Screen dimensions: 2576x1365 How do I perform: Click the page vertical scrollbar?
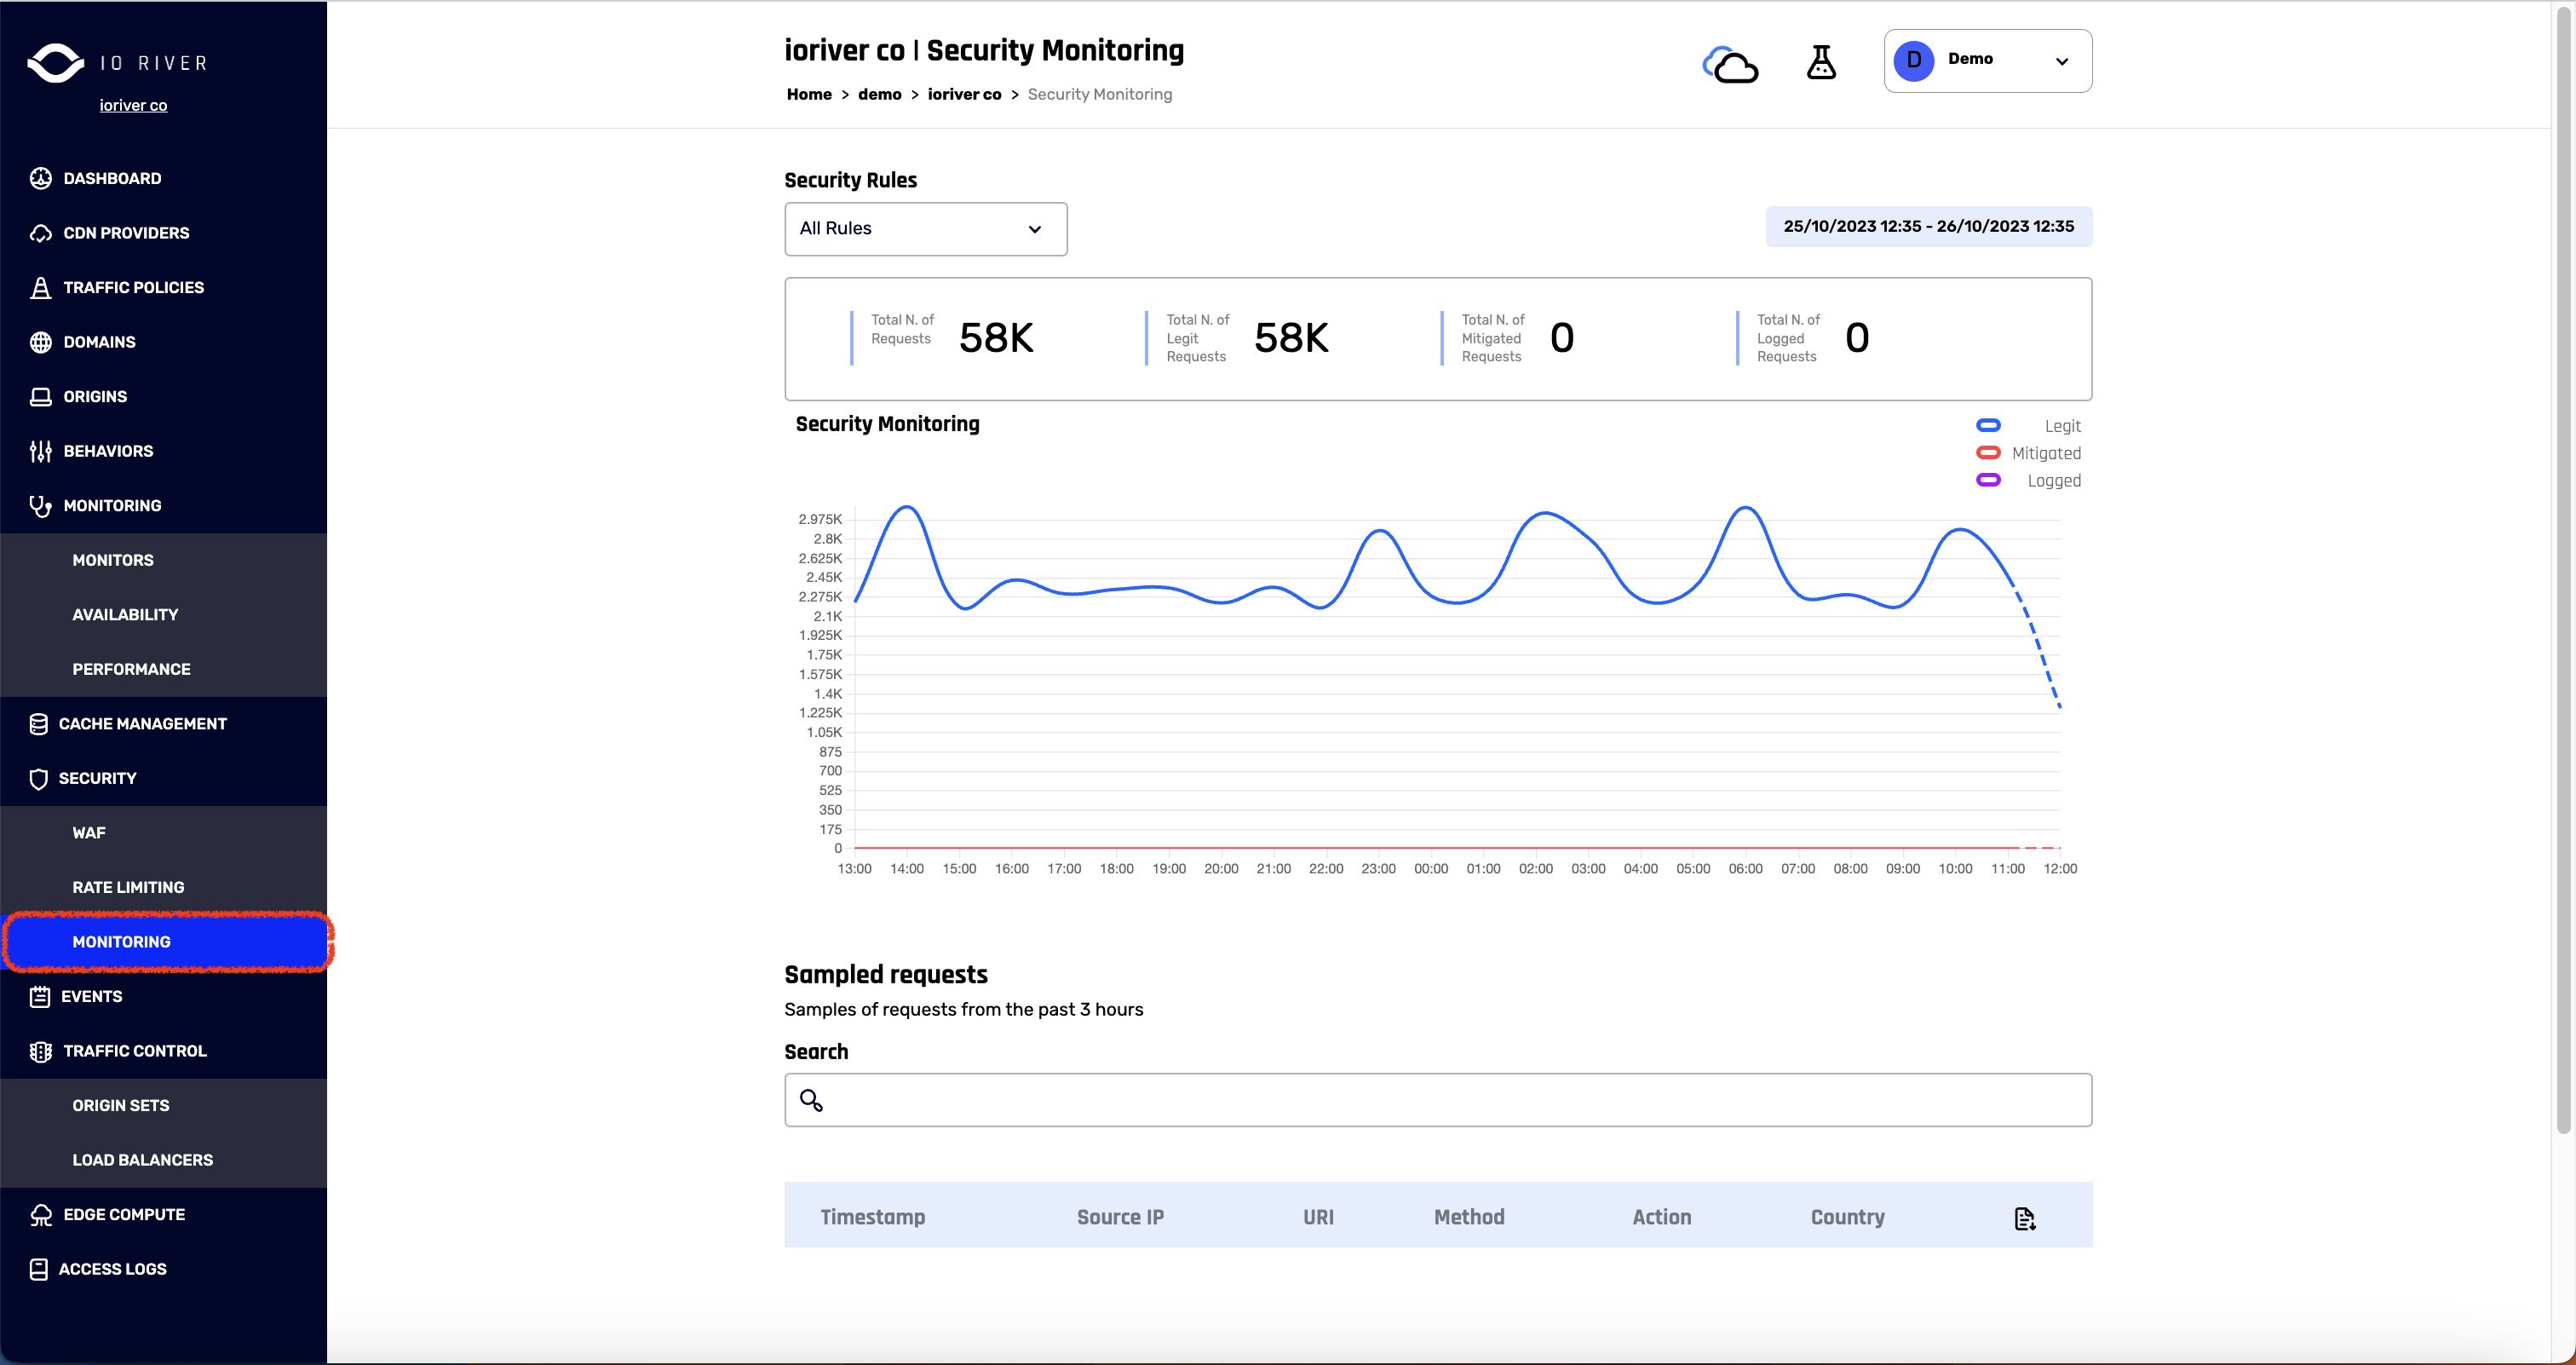coord(2563,570)
